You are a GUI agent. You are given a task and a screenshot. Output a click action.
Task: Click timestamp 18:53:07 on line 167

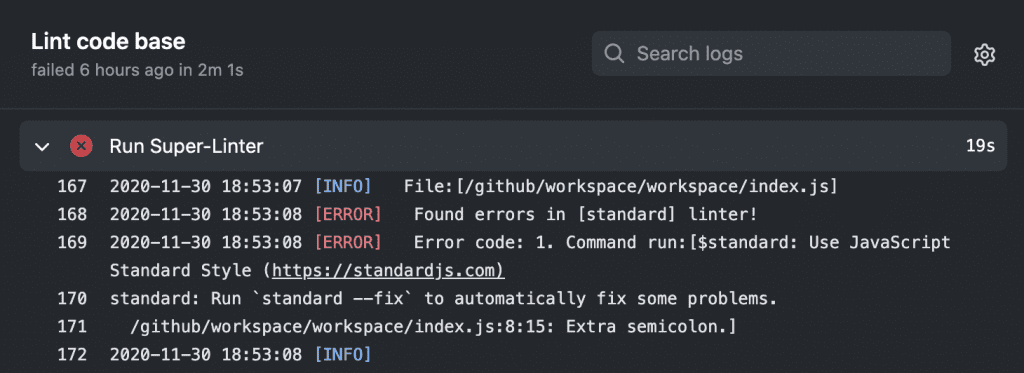tap(262, 187)
